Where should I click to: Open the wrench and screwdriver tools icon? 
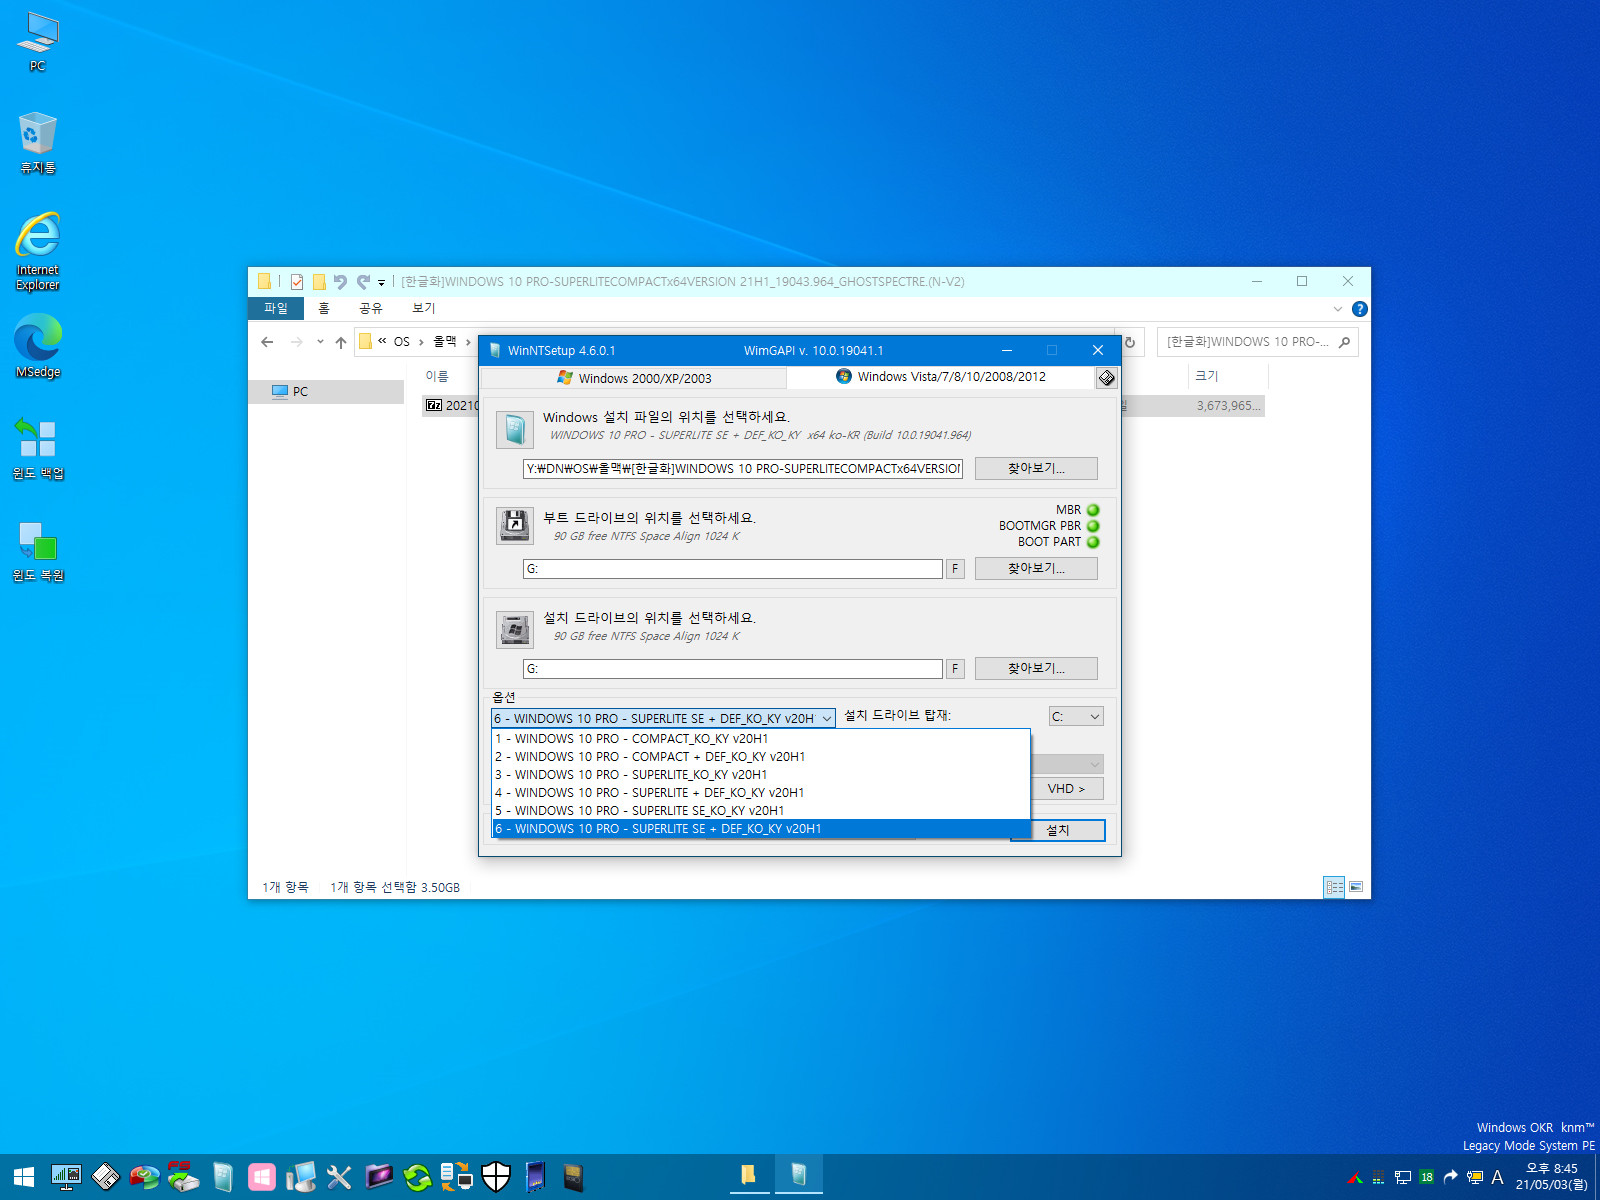[339, 1177]
